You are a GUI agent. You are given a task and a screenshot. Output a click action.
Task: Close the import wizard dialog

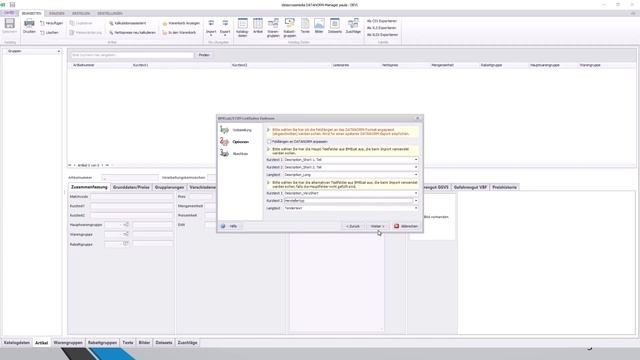(x=418, y=118)
